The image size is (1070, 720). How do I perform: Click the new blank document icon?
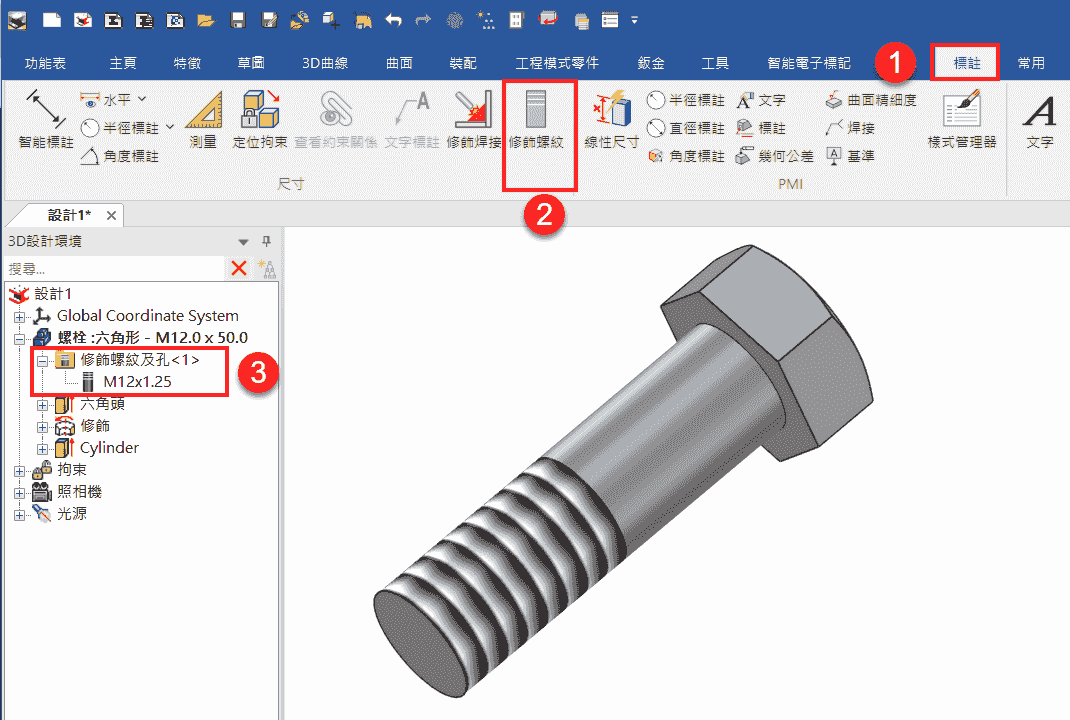point(53,20)
